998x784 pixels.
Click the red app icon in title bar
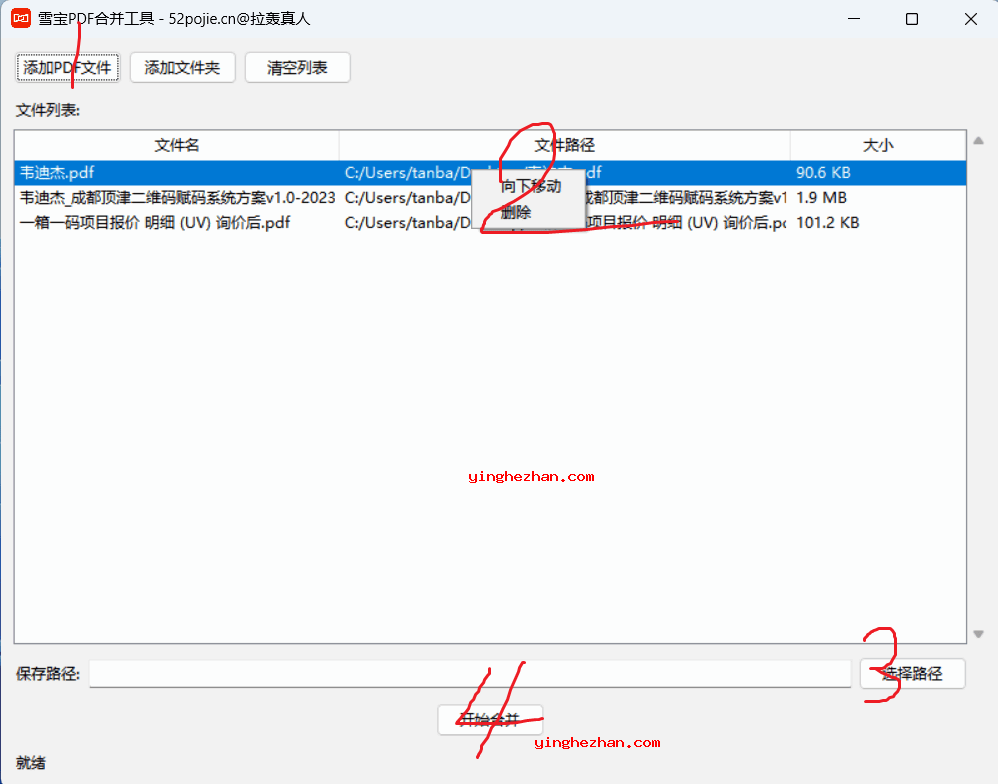21,19
